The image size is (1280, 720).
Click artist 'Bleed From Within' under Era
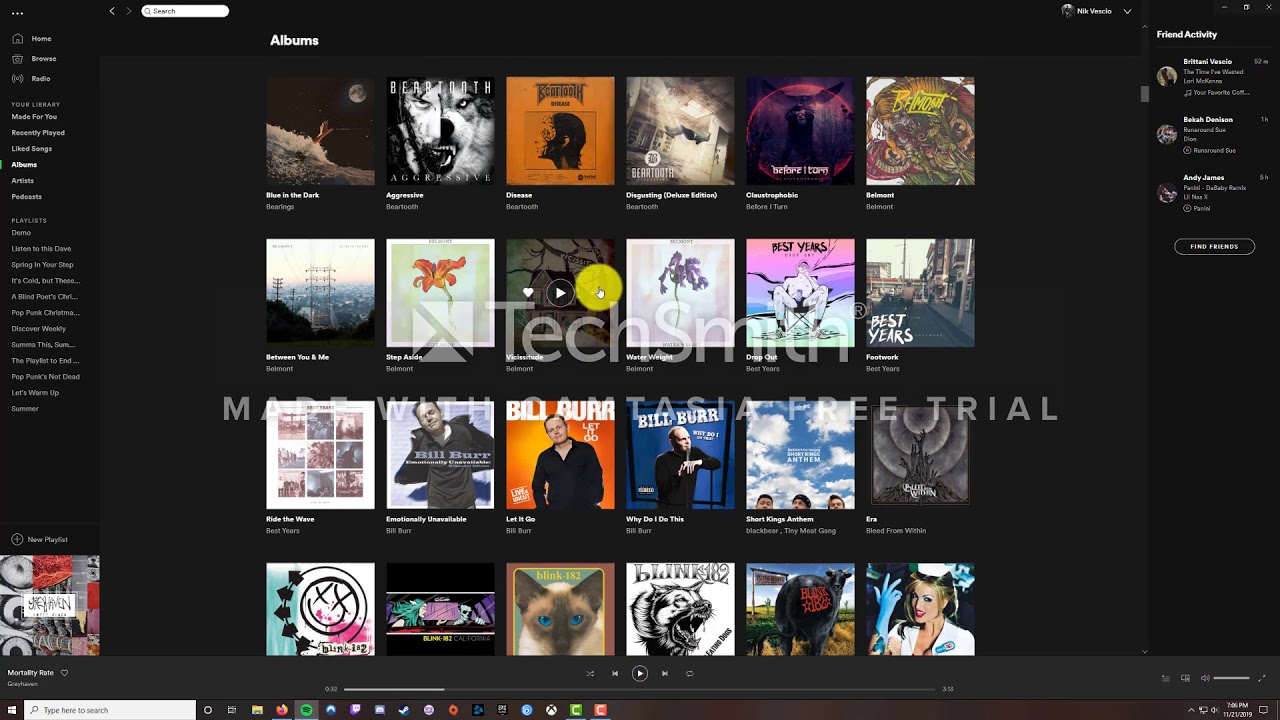tap(896, 531)
